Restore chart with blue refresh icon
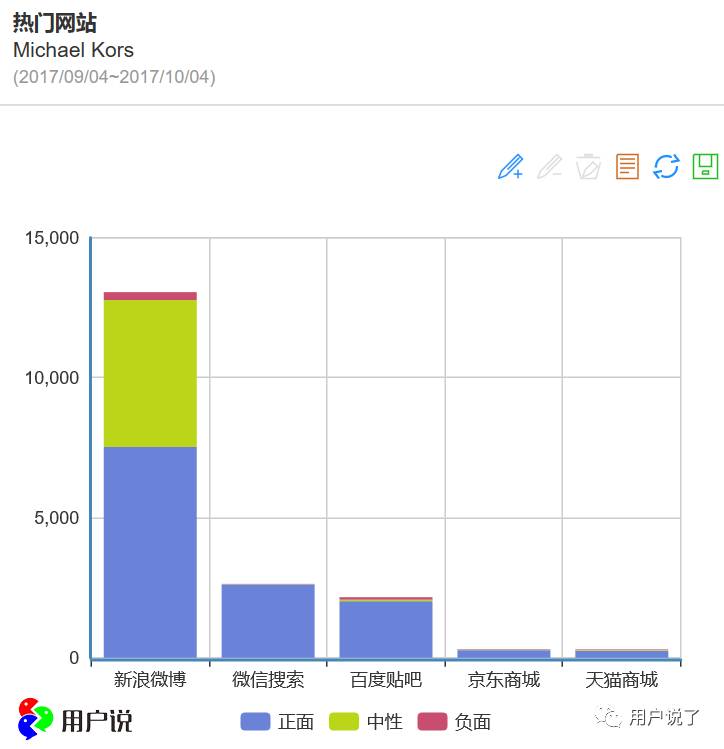This screenshot has height=749, width=724. [666, 166]
